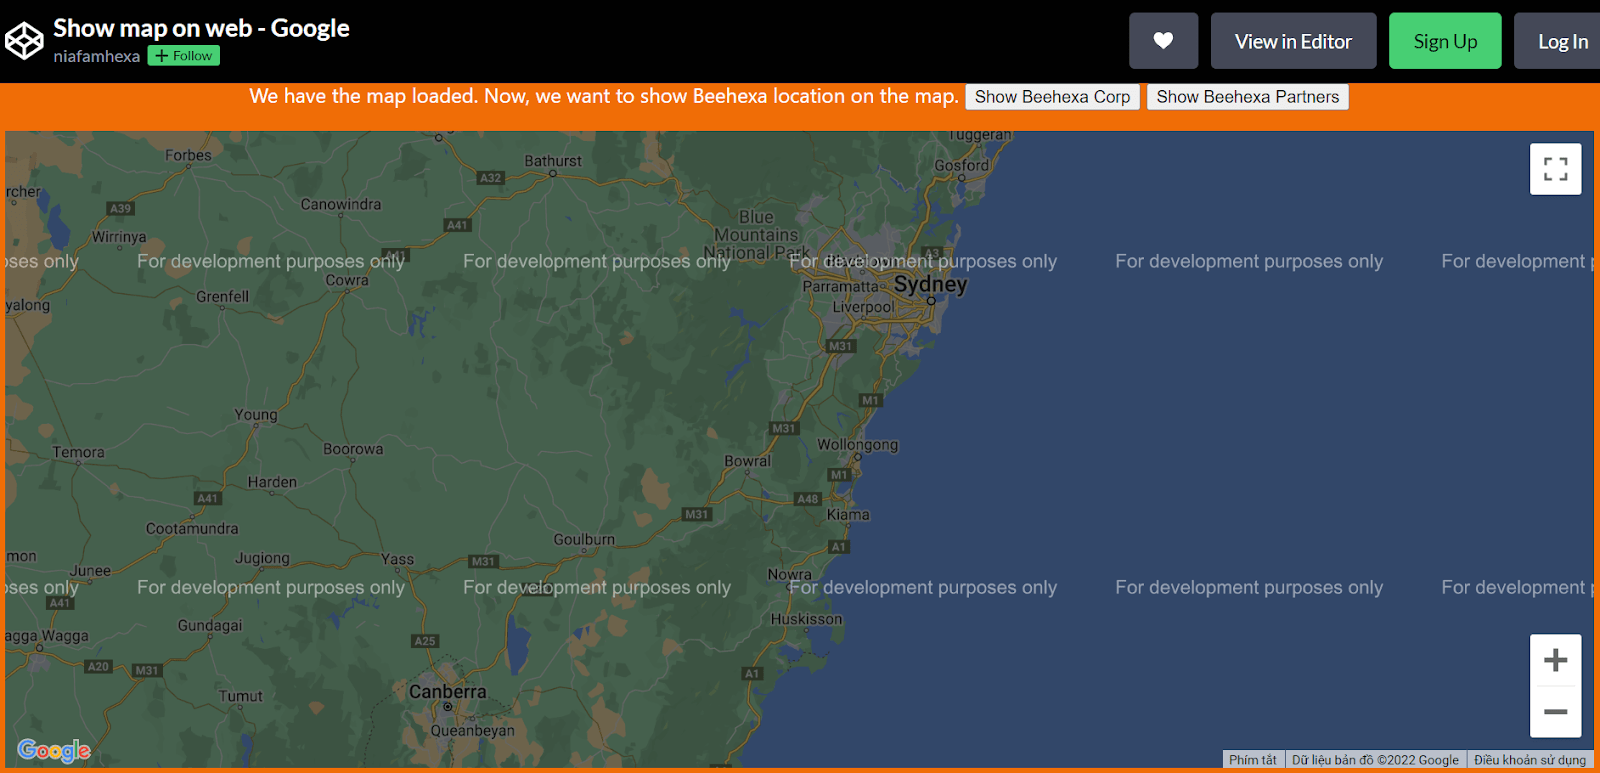Toggle fullscreen map view
1600x773 pixels.
(1555, 169)
